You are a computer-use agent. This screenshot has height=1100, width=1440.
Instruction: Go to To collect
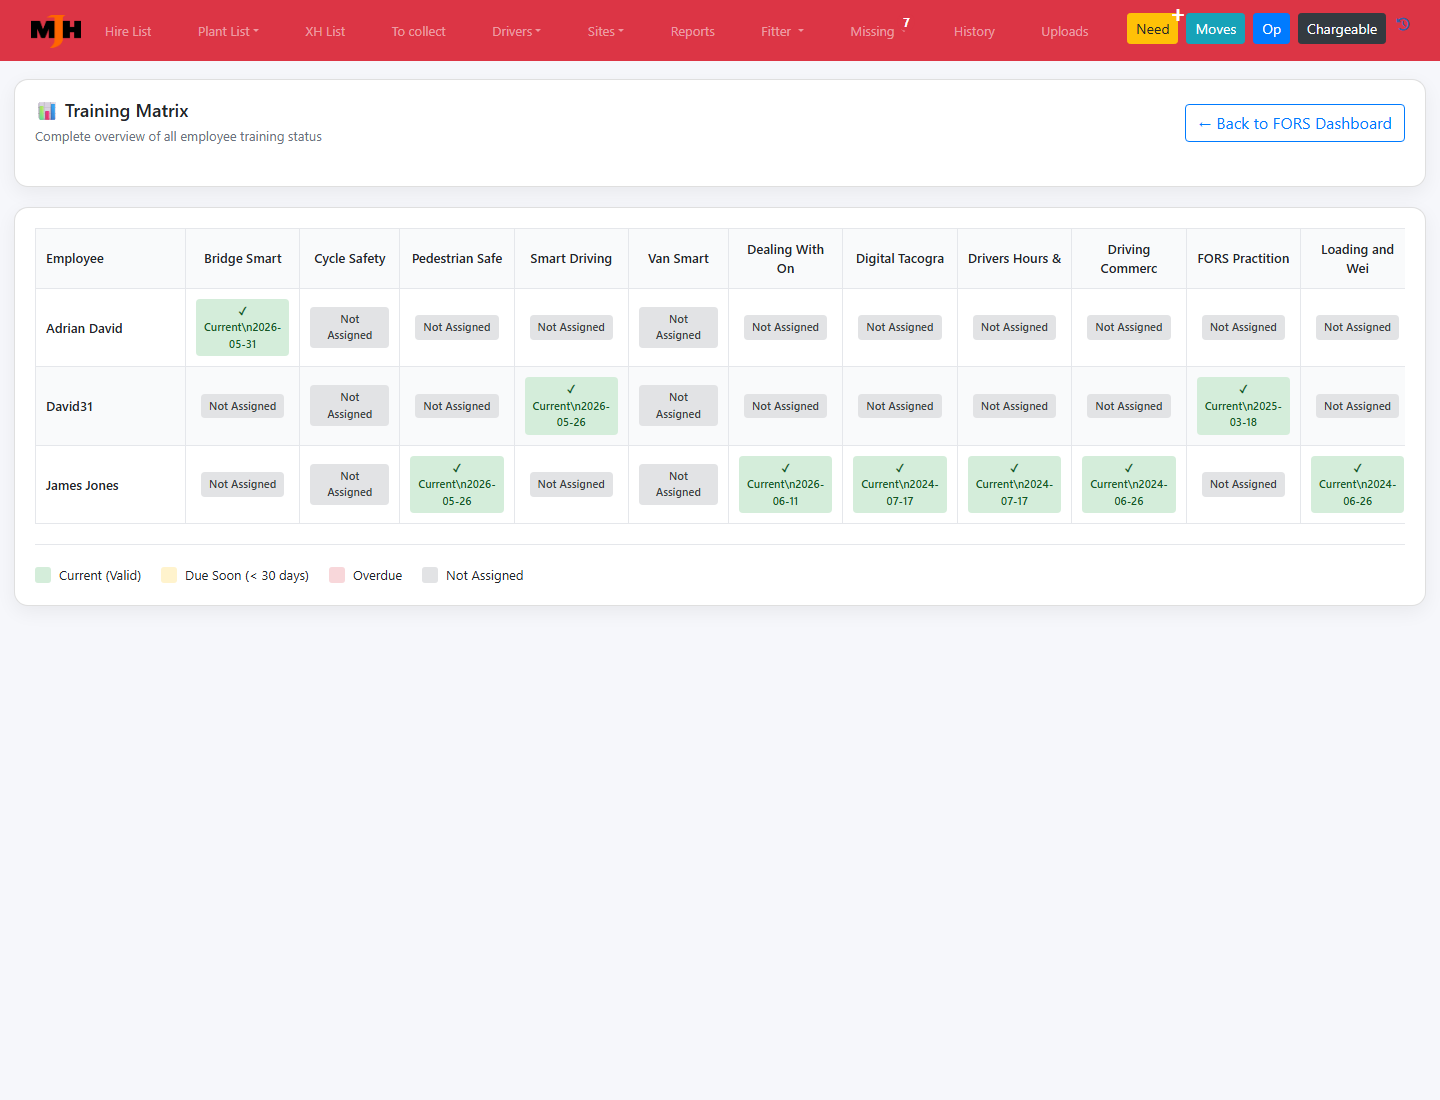419,31
